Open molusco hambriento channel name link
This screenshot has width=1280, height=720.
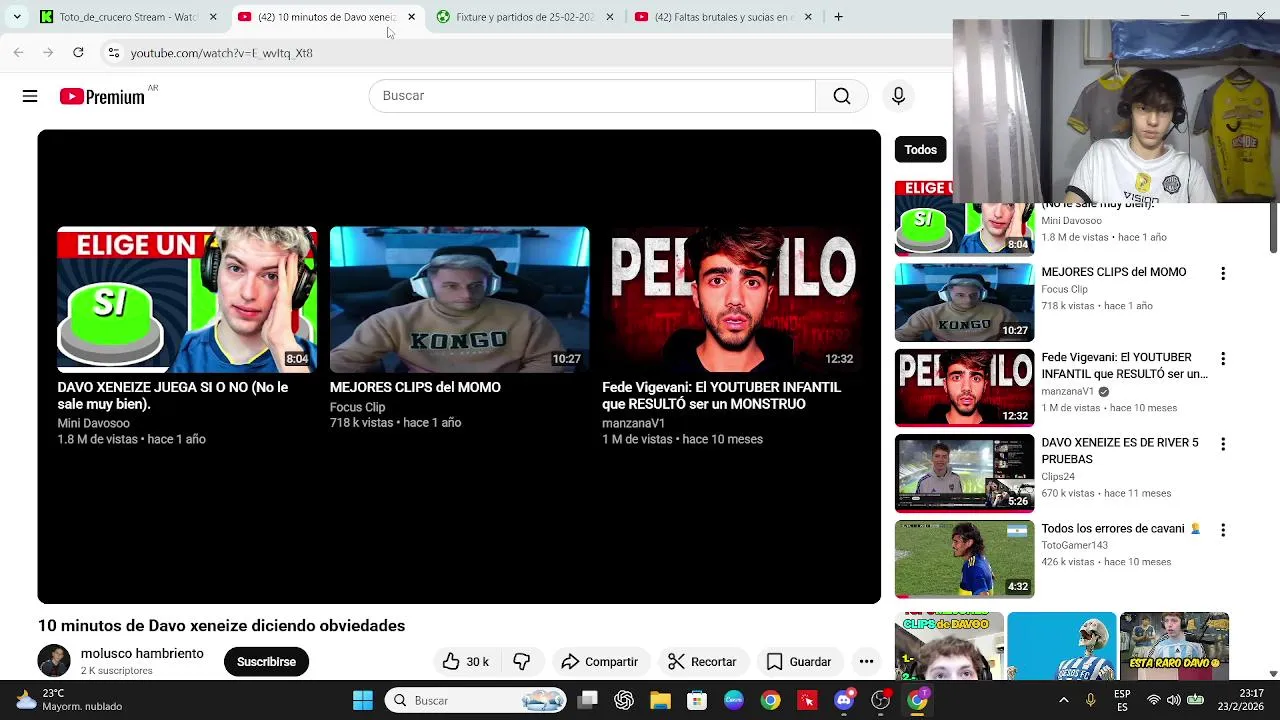pyautogui.click(x=142, y=654)
